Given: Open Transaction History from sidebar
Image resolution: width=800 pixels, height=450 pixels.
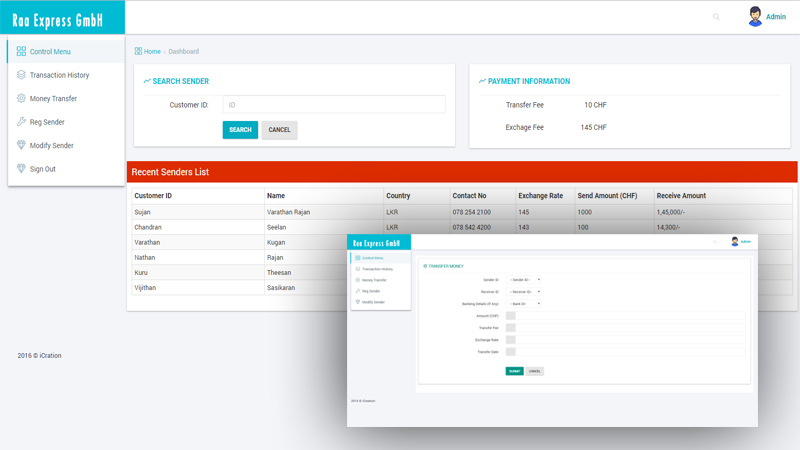Looking at the screenshot, I should [x=59, y=75].
